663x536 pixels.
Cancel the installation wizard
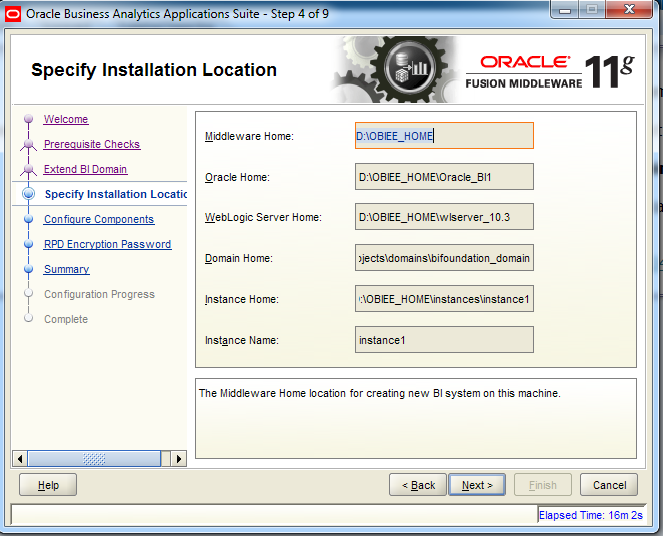[609, 485]
